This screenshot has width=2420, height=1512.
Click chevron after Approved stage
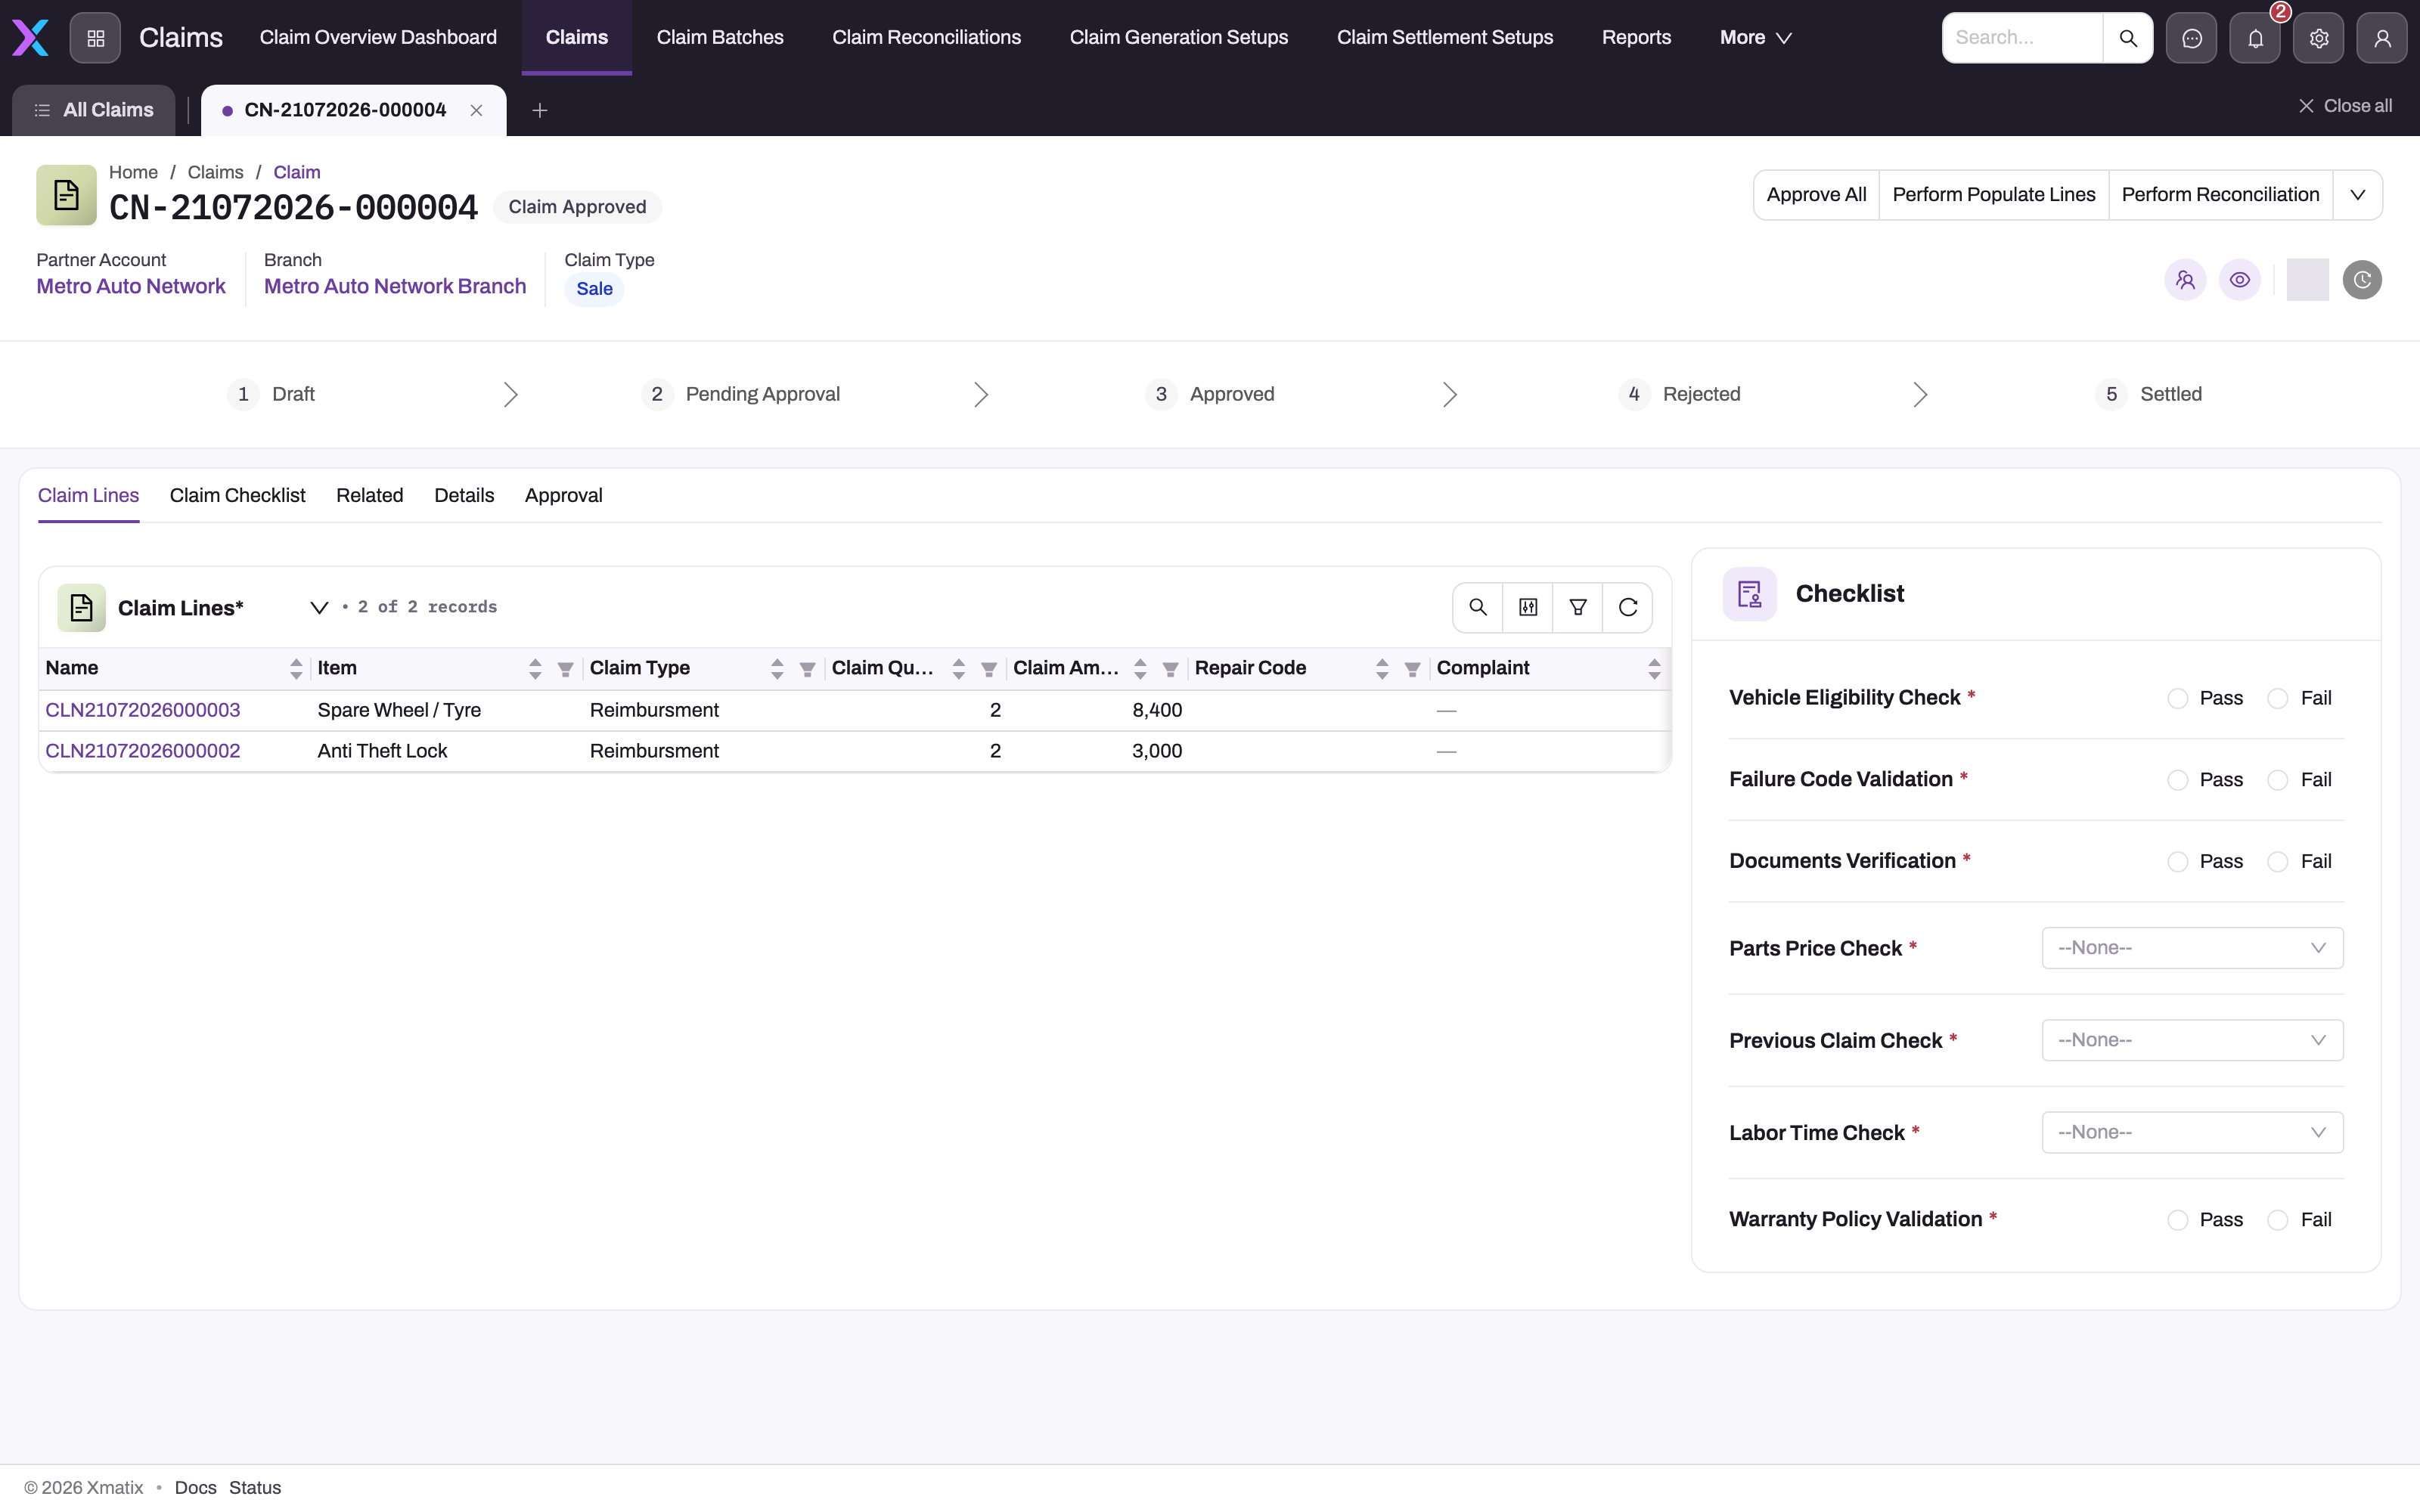(1450, 394)
